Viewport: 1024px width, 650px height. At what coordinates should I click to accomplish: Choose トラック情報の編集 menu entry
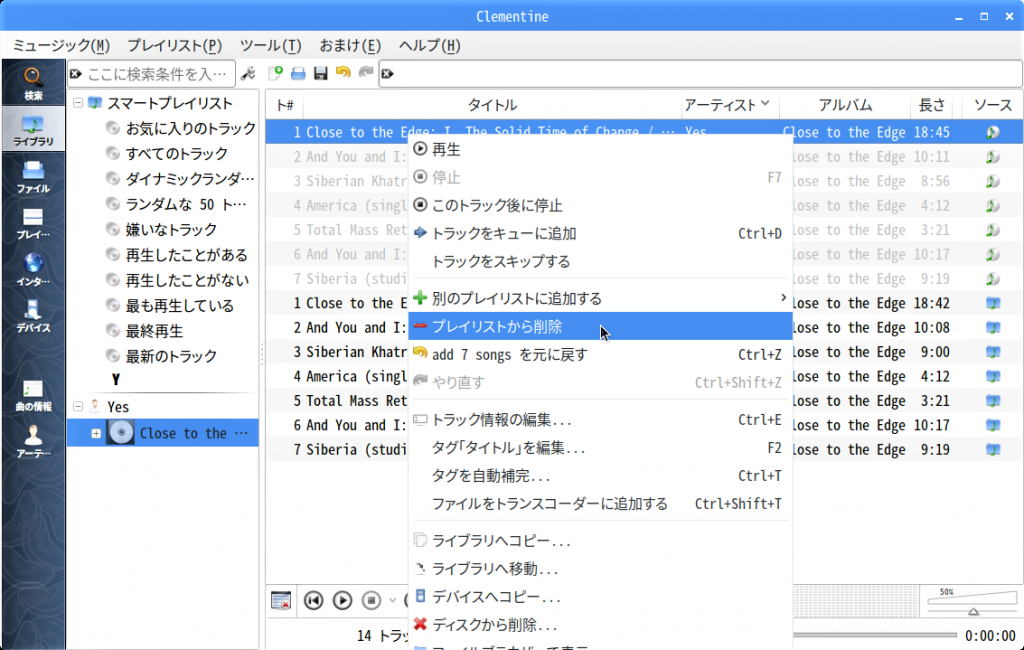tap(600, 420)
